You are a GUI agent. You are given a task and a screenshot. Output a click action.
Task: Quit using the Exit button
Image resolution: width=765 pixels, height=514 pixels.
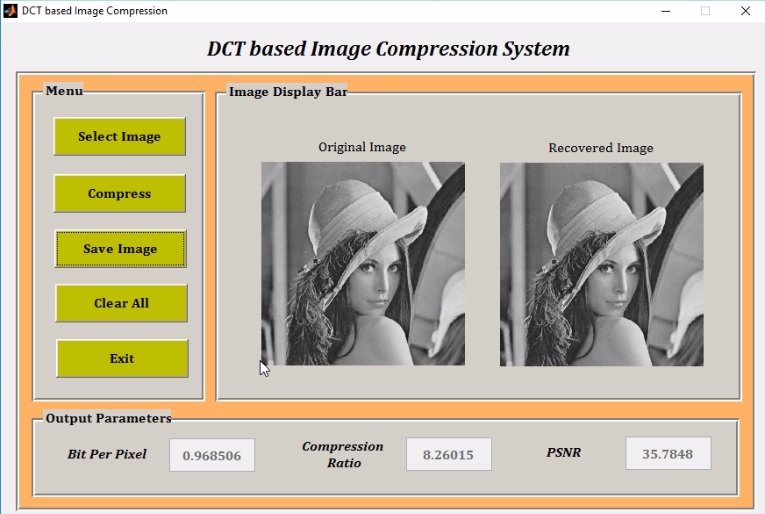[x=122, y=358]
